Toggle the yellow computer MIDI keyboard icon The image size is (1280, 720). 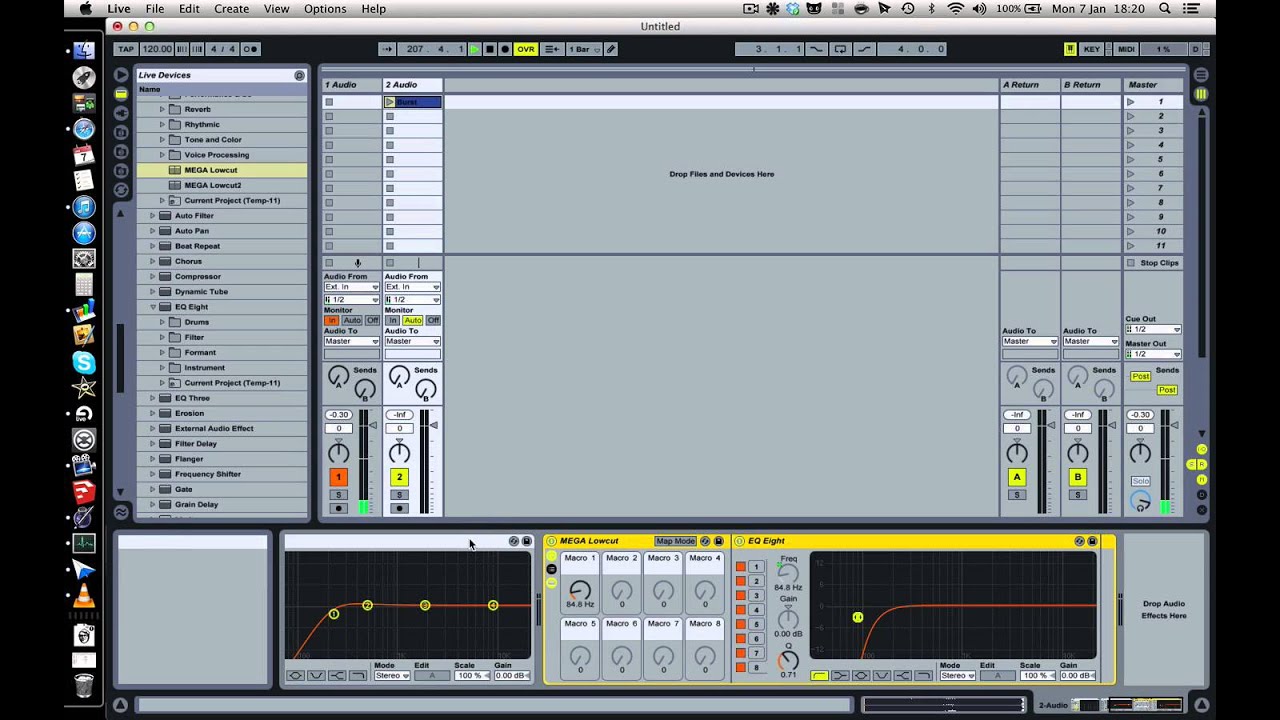pos(1070,49)
